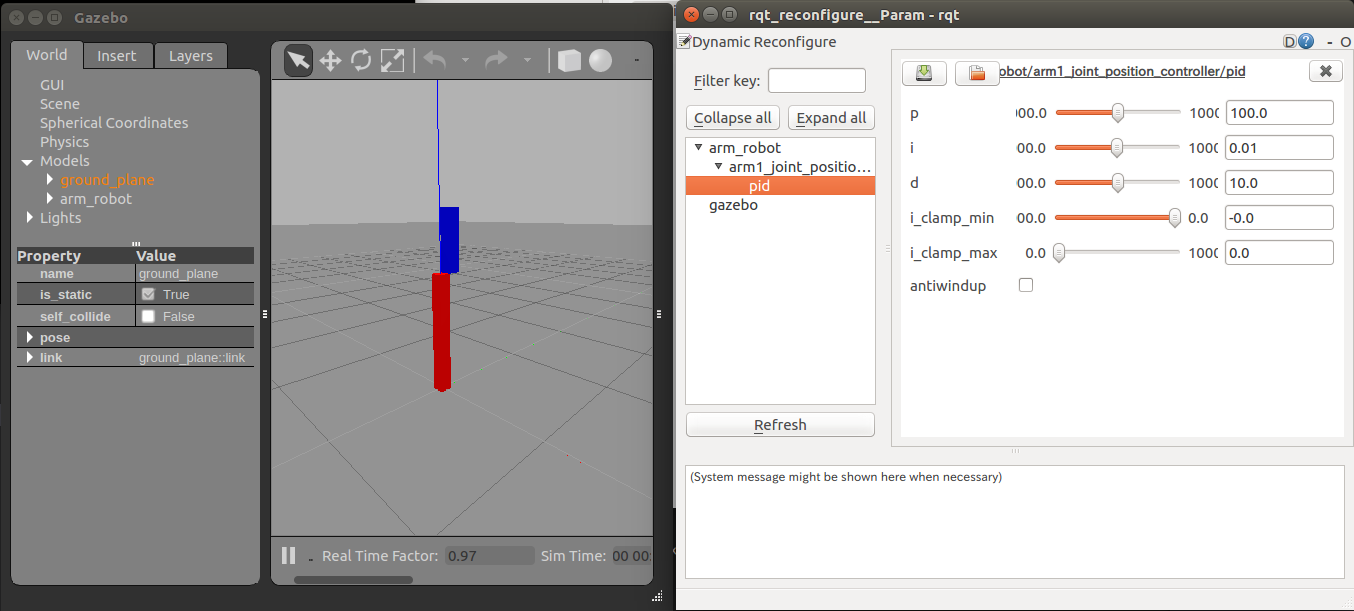Expand the pose property row
This screenshot has width=1354, height=611.
tap(29, 337)
